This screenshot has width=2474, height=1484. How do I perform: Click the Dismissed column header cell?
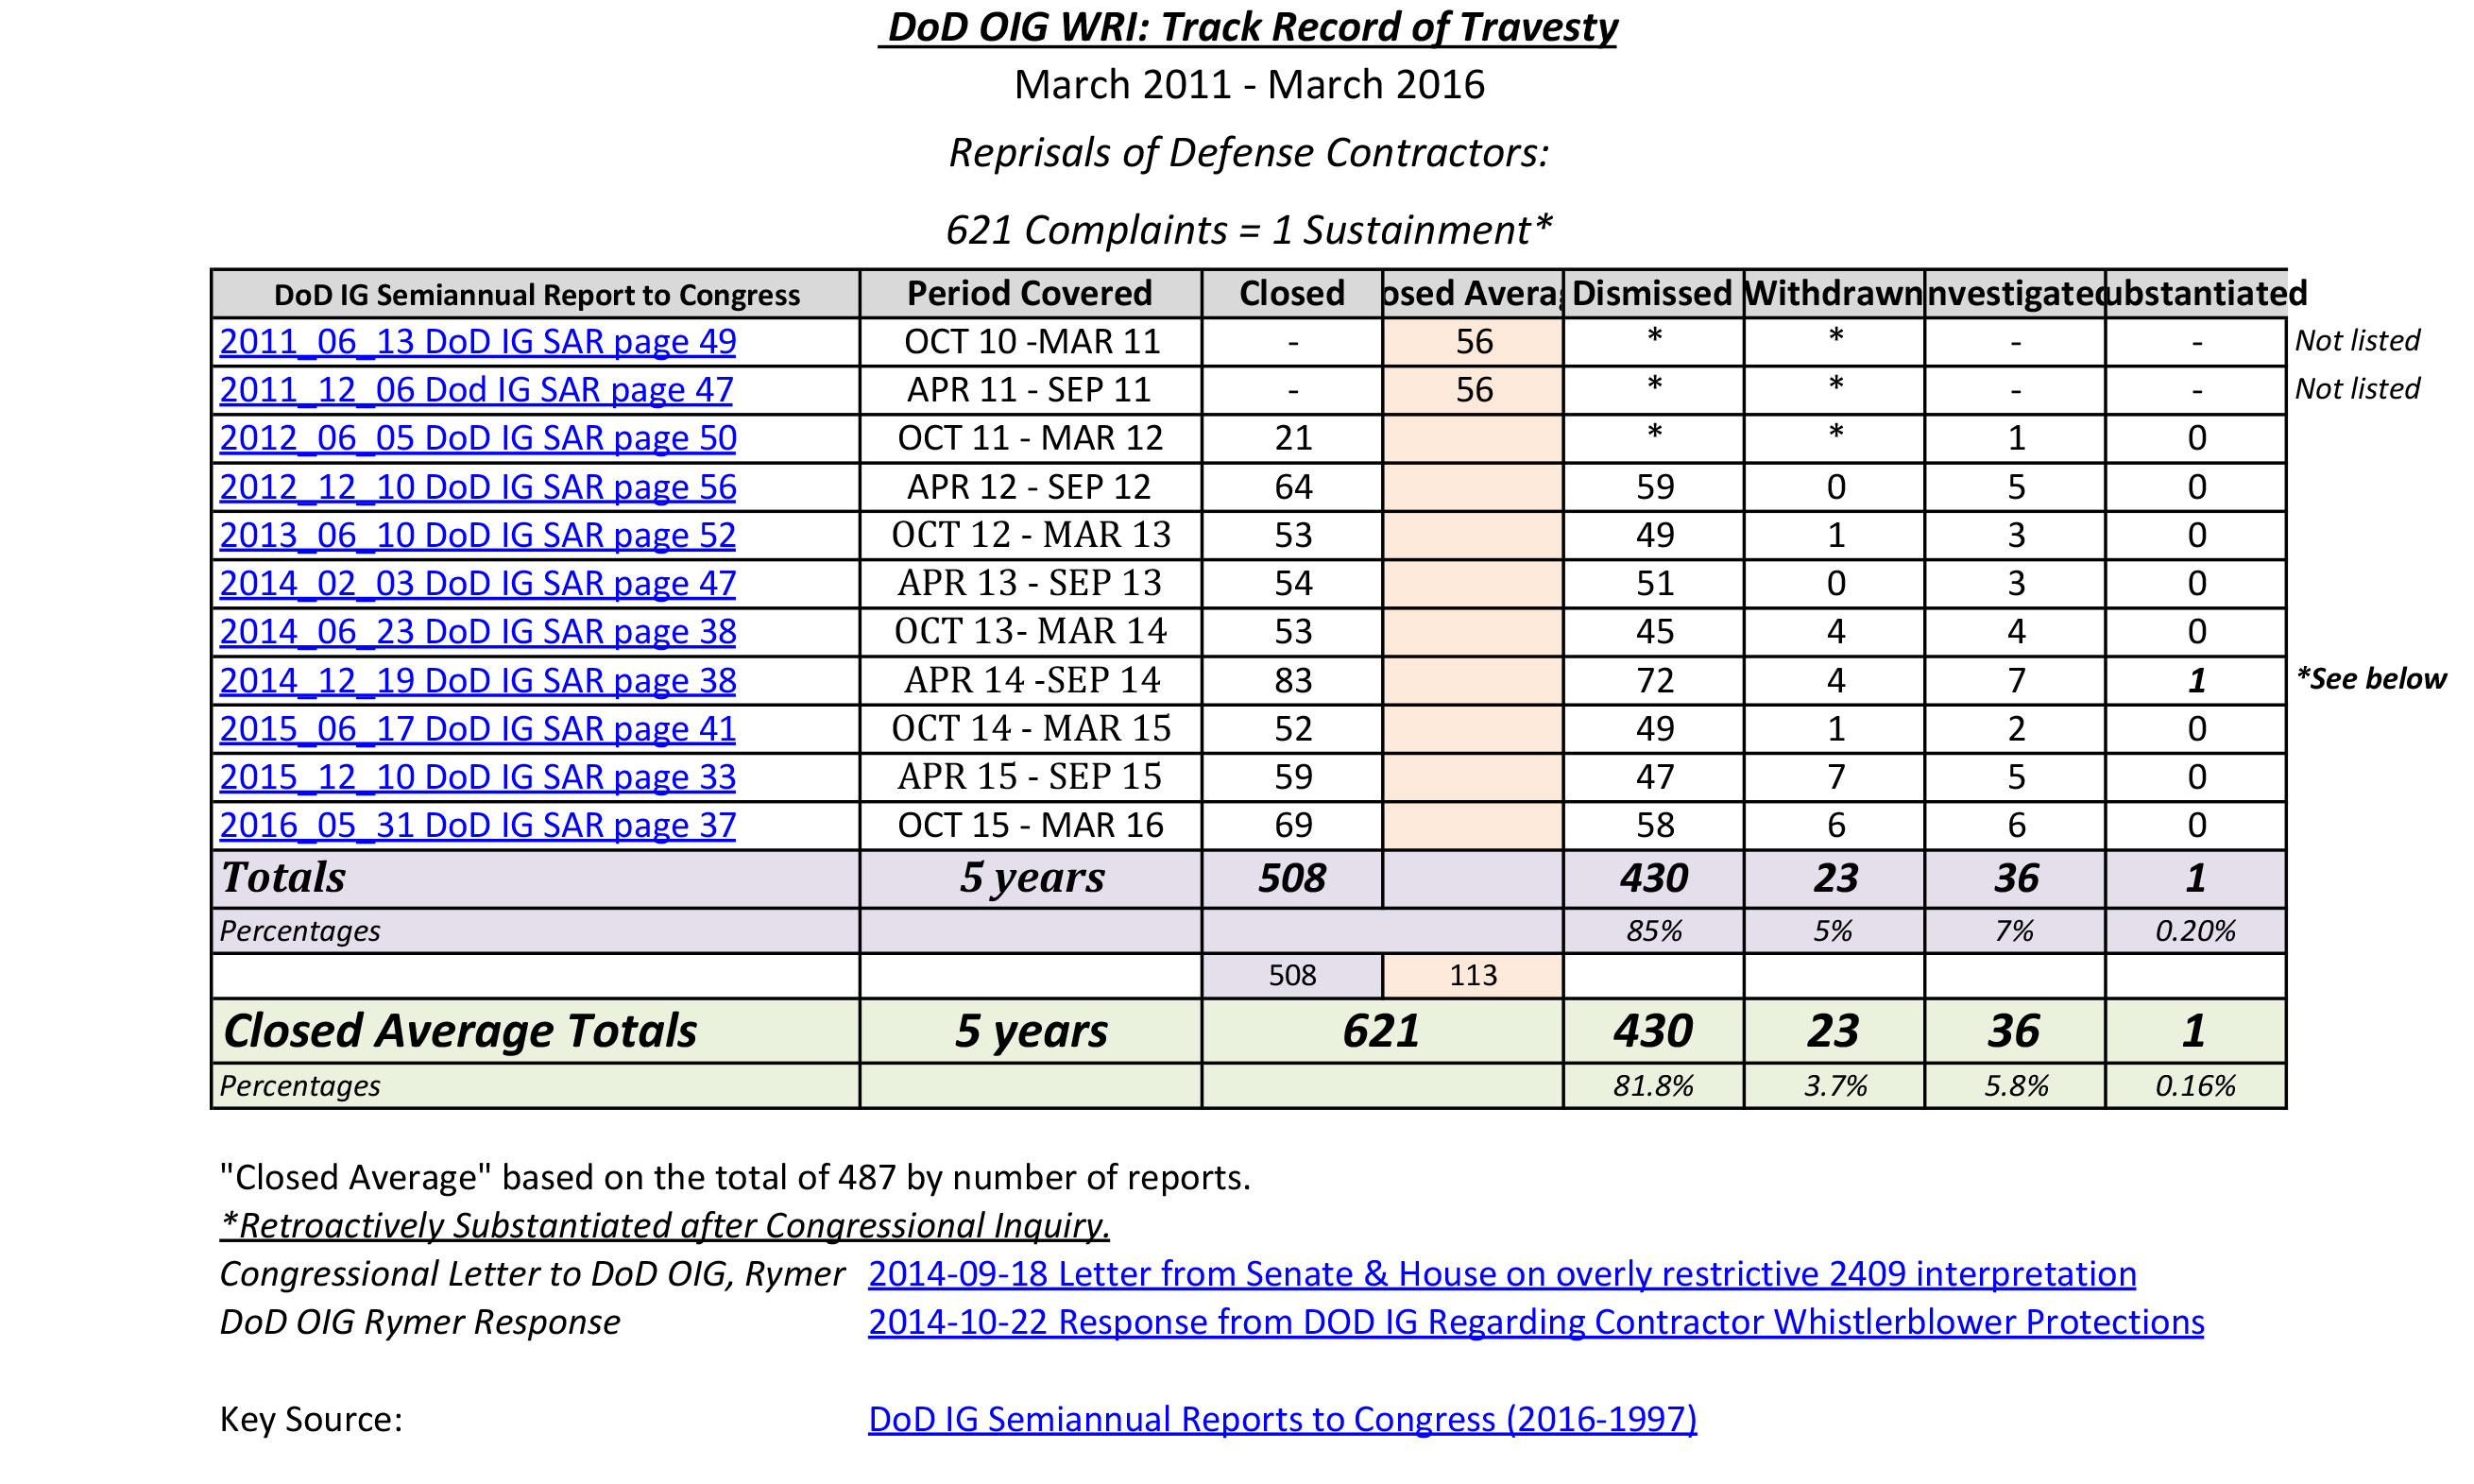coord(1651,294)
